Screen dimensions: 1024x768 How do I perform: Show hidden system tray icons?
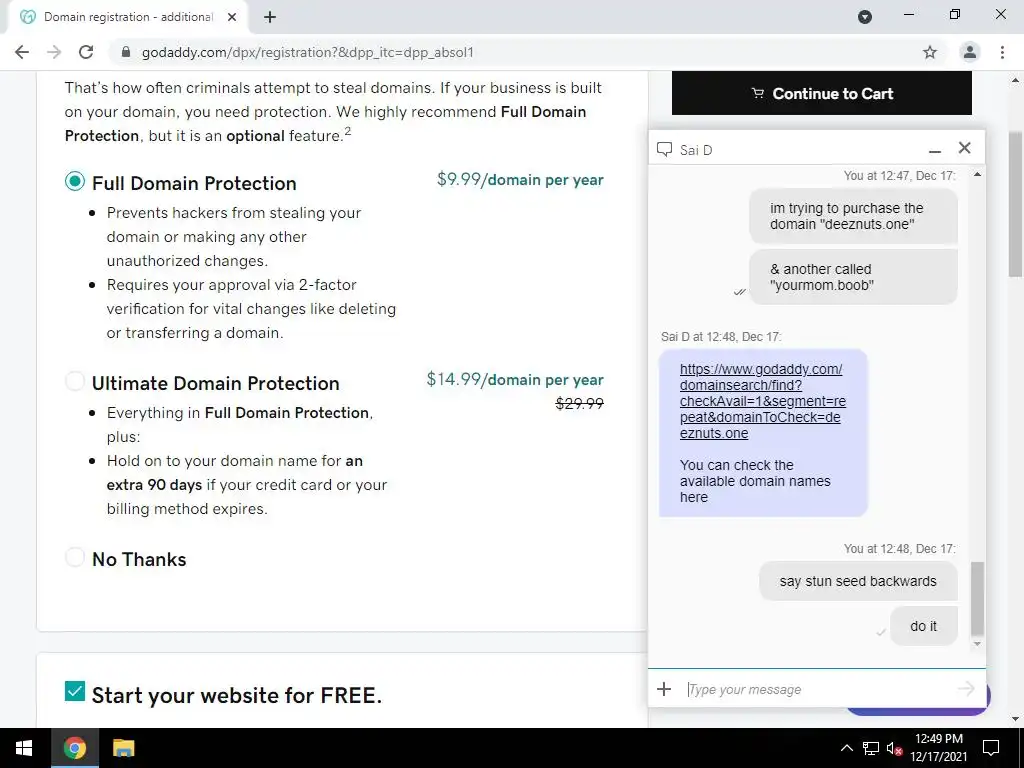pyautogui.click(x=846, y=748)
